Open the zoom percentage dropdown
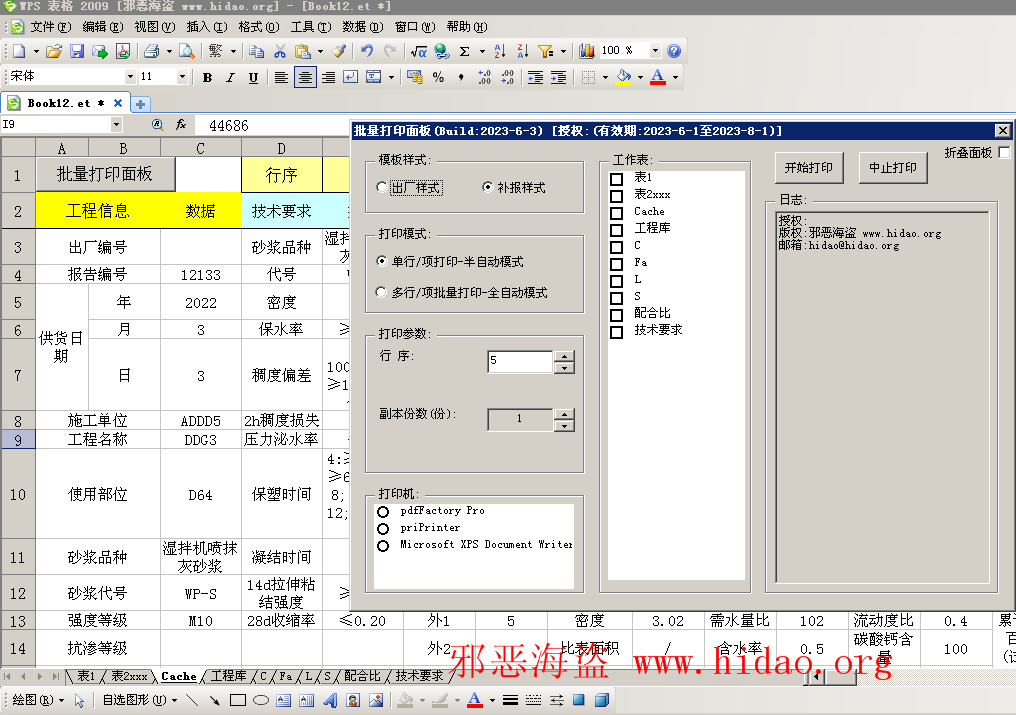The width and height of the screenshot is (1016, 715). [x=655, y=51]
